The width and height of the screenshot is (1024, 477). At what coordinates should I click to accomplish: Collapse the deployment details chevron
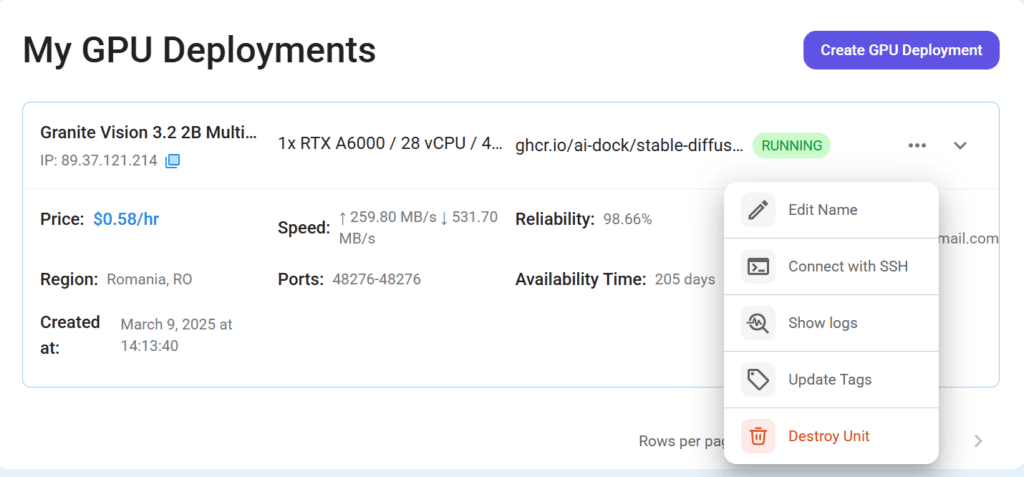(959, 146)
